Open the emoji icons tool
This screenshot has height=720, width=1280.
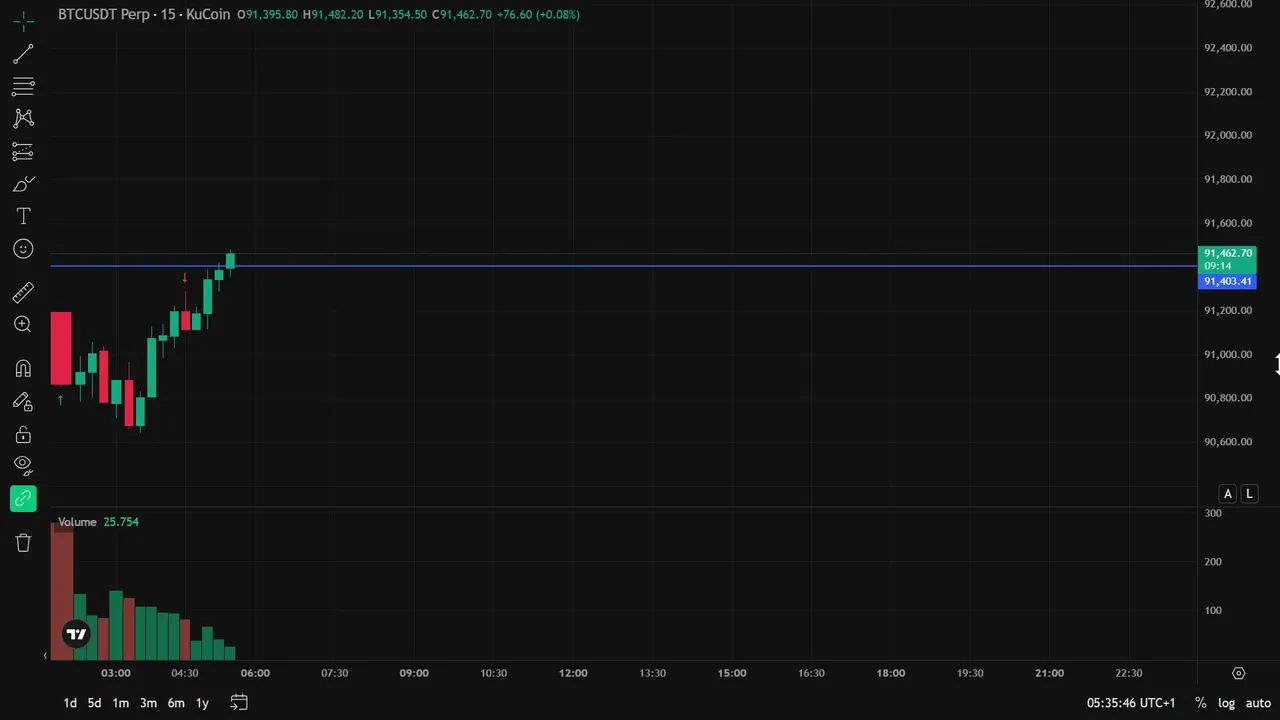coord(24,249)
